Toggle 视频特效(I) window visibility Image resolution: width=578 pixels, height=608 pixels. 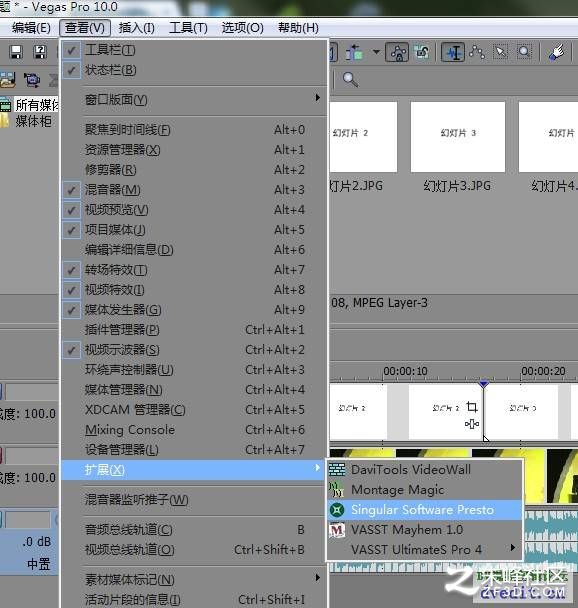[194, 290]
